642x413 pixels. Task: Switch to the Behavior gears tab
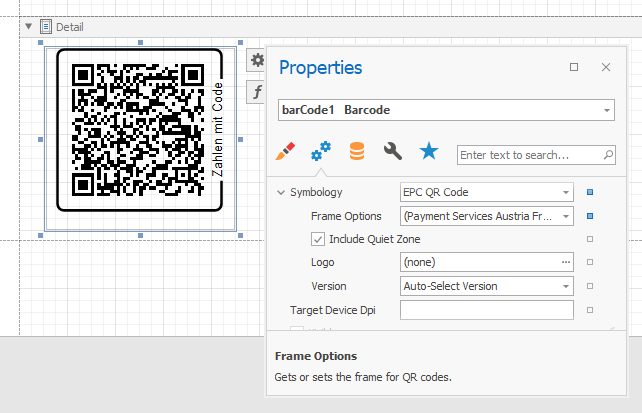tap(321, 152)
